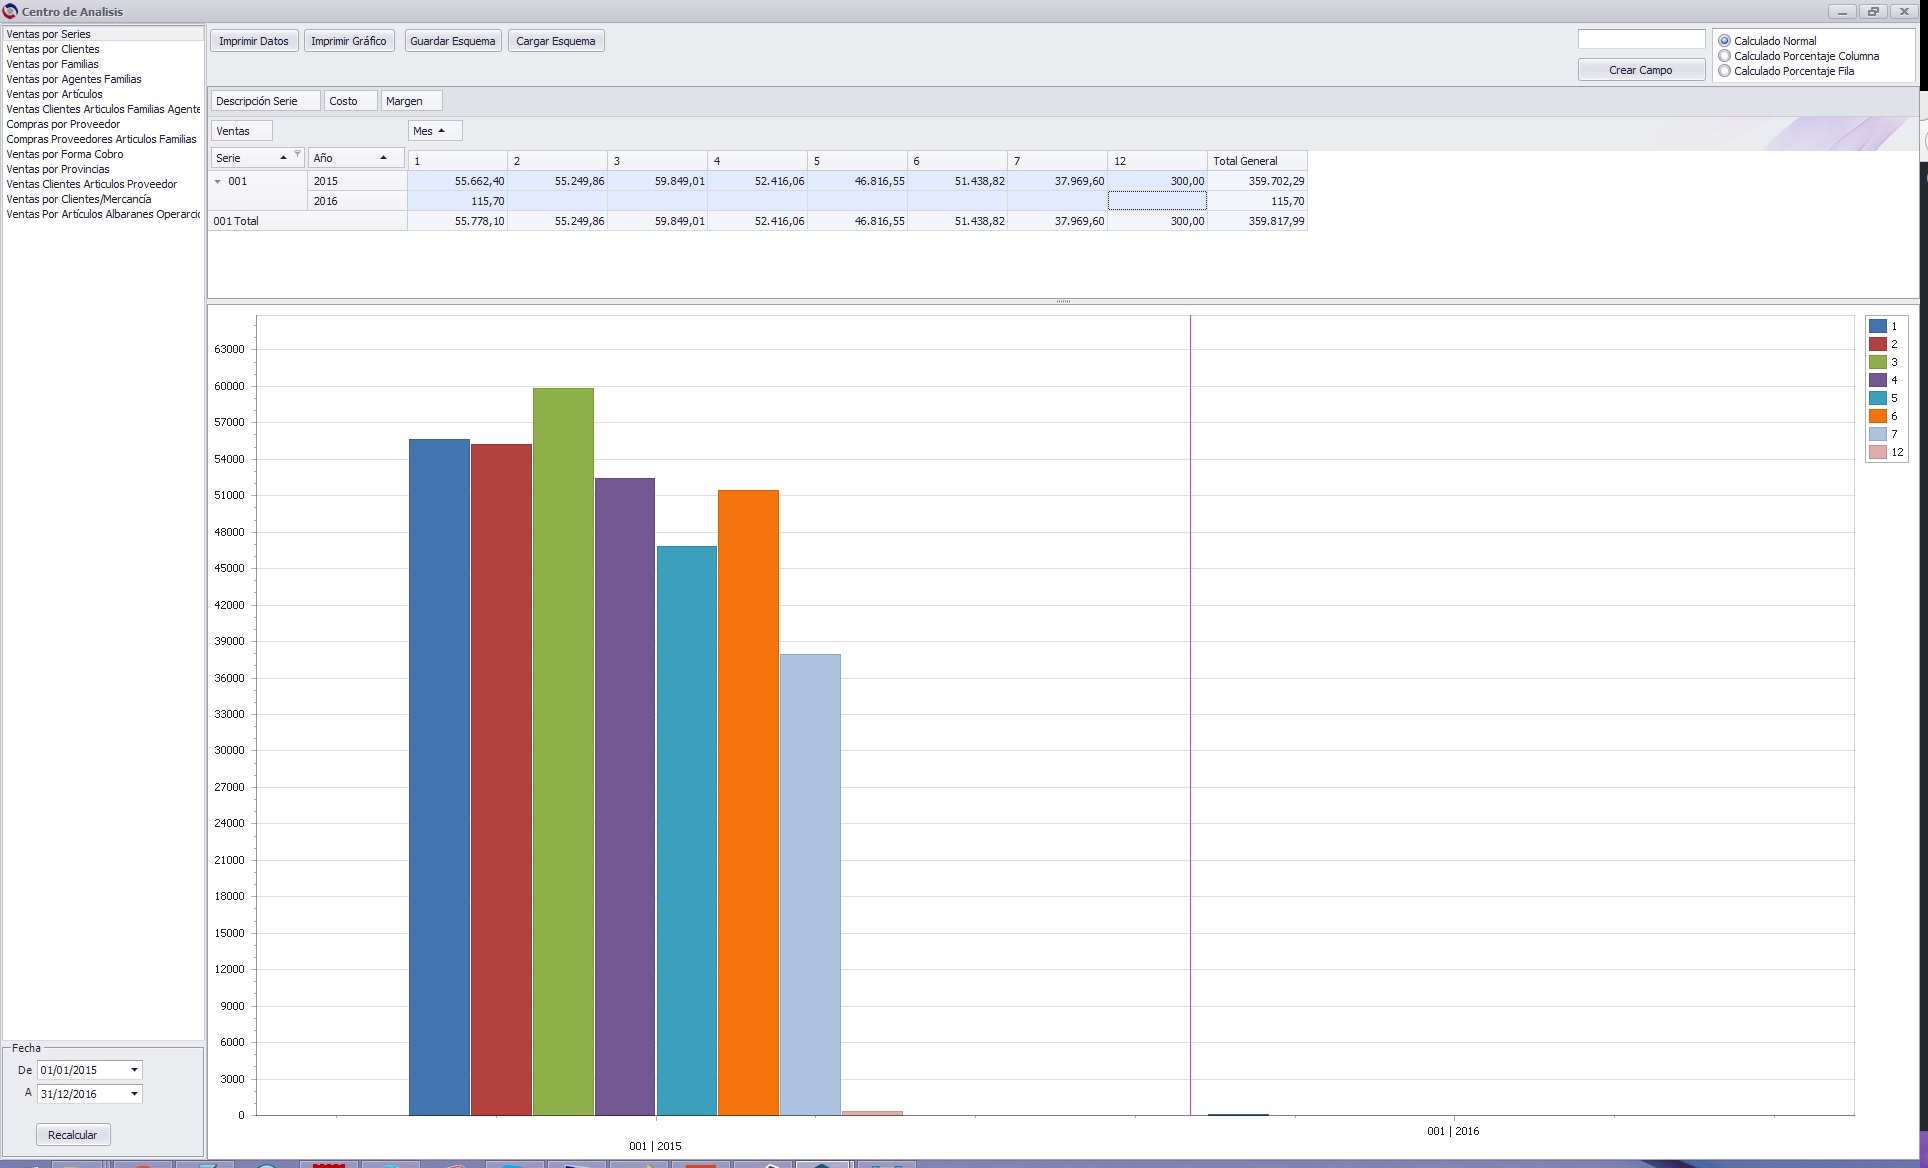Open Ventas por Clientes report
Viewport: 1928px width, 1168px height.
click(x=53, y=49)
